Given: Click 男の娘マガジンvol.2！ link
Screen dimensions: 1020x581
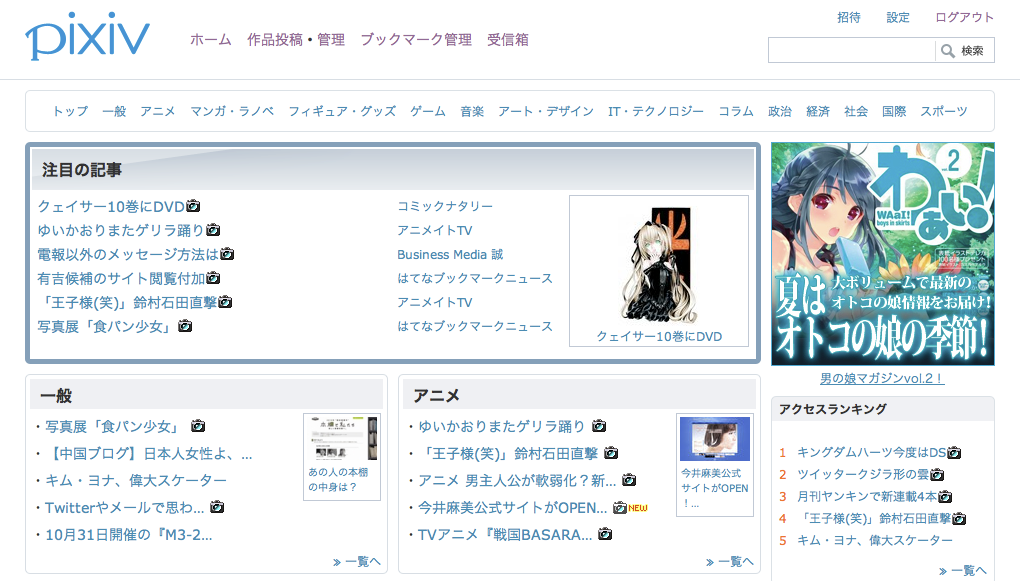Looking at the screenshot, I should click(882, 378).
